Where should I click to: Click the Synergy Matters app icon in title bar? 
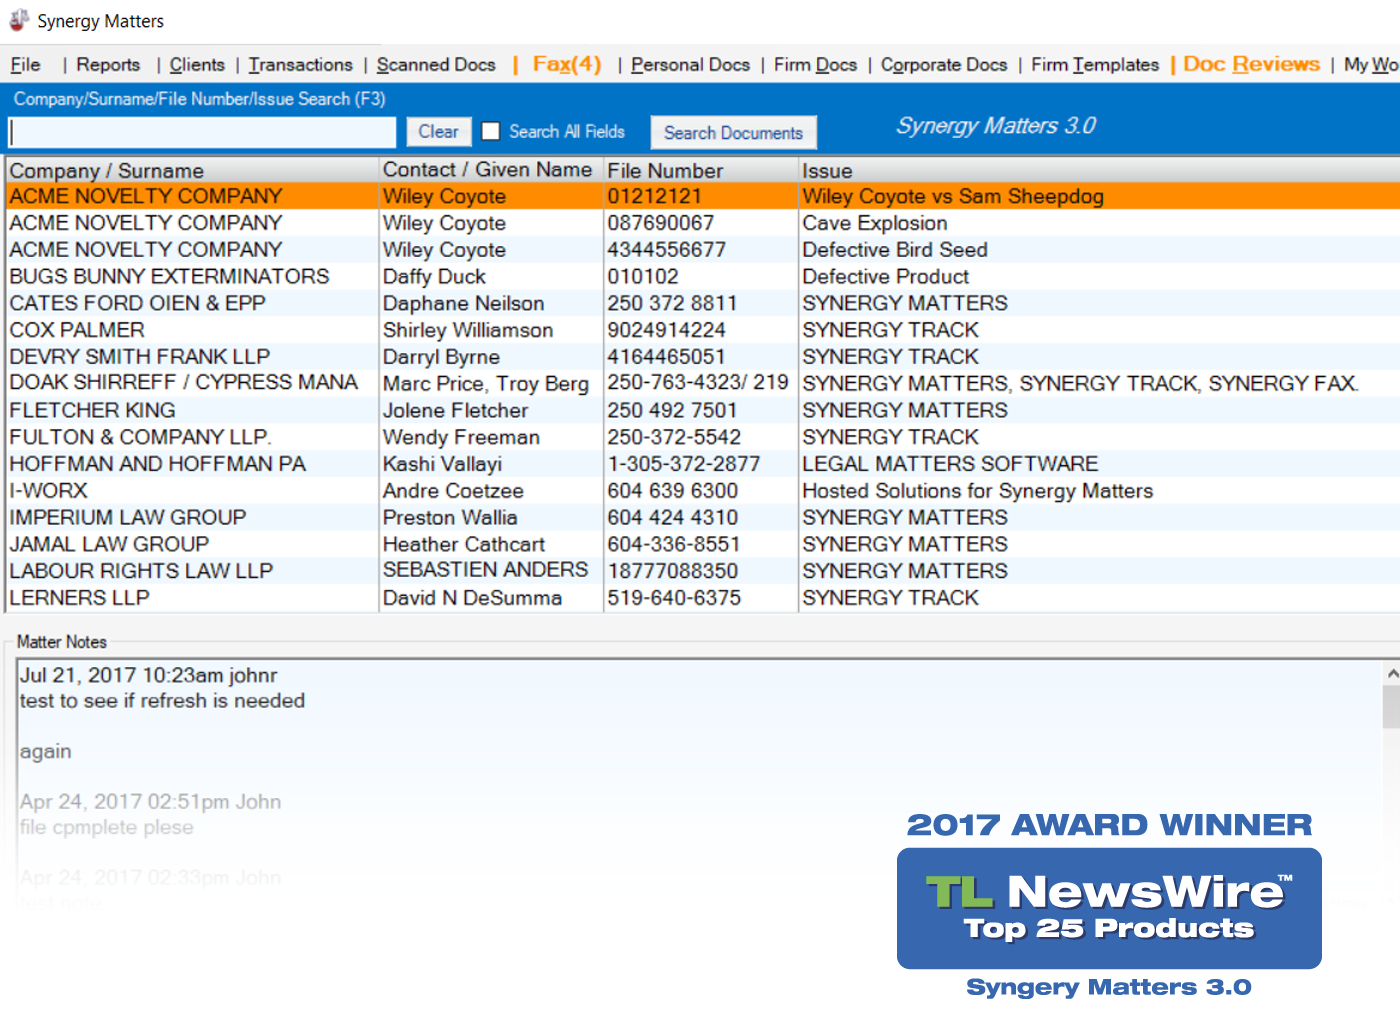(18, 20)
